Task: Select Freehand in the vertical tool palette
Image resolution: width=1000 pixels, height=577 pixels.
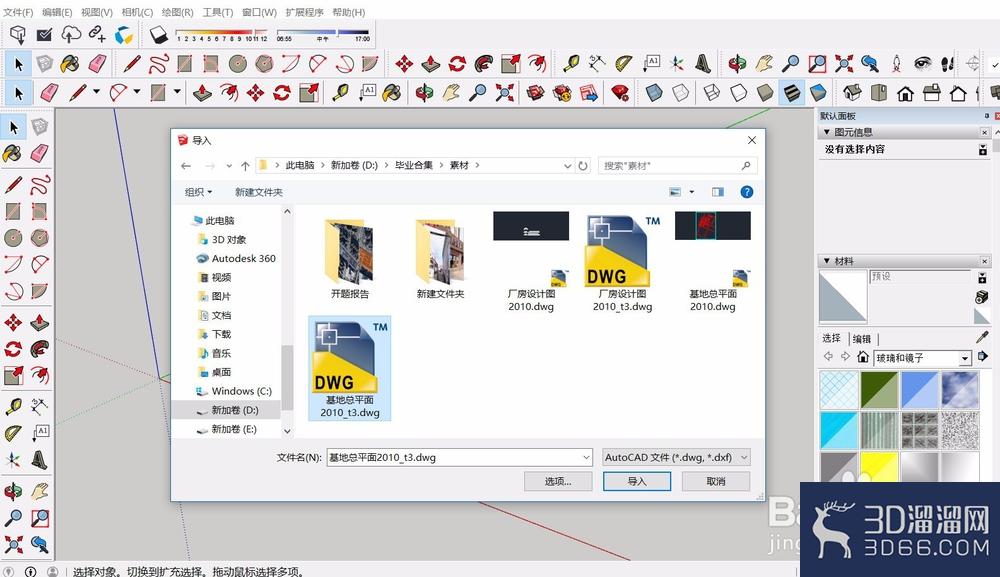Action: pos(40,186)
